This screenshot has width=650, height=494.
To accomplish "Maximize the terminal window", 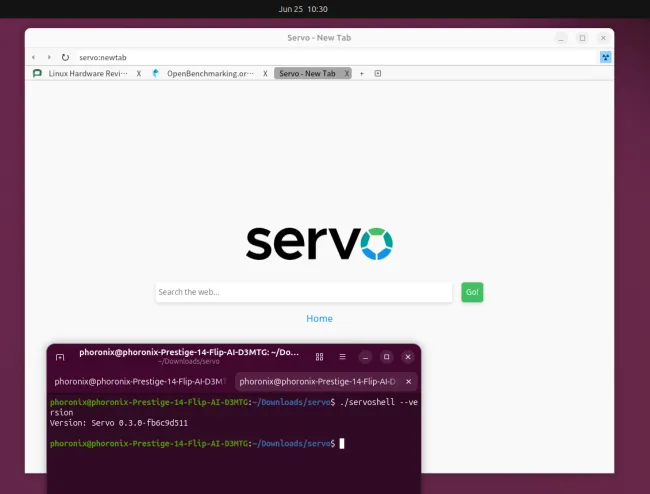I will click(x=386, y=357).
